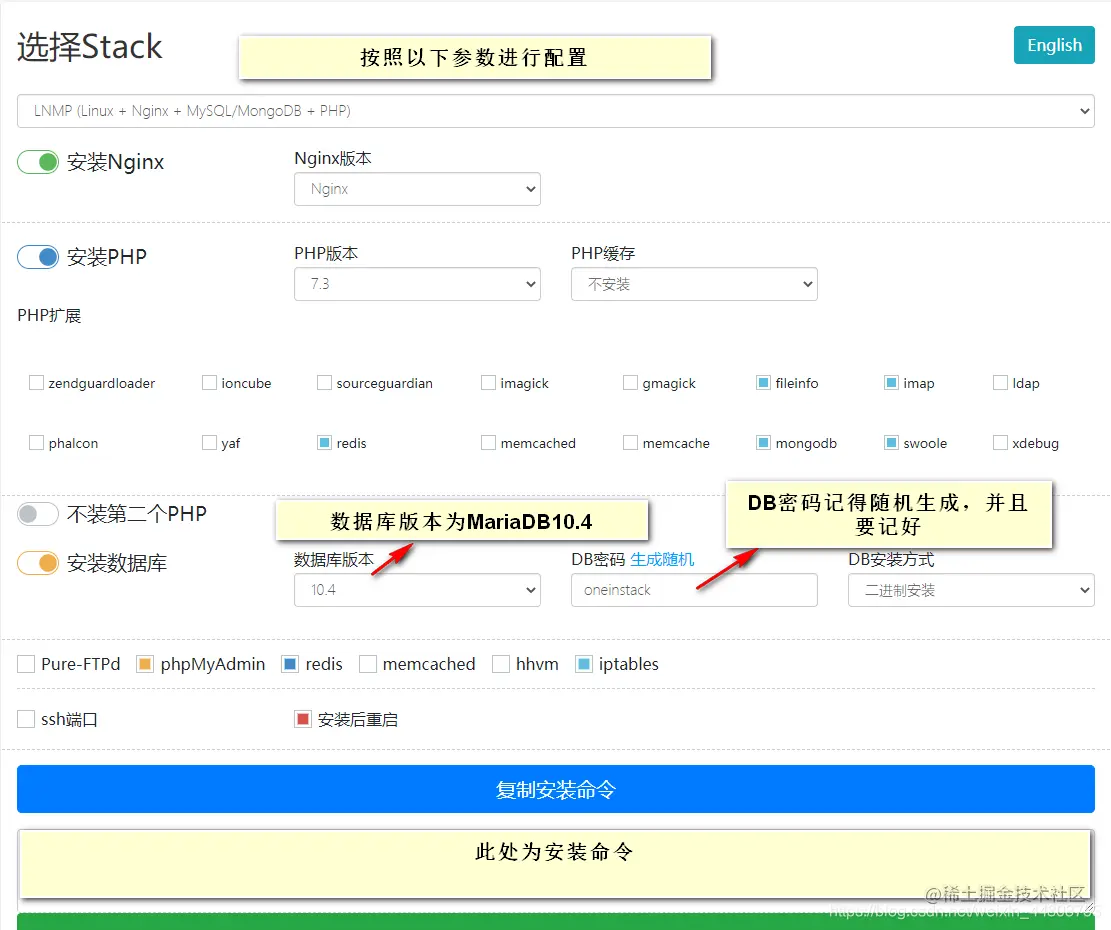1111x930 pixels.
Task: Focus the DB密码 input field
Action: [x=694, y=590]
